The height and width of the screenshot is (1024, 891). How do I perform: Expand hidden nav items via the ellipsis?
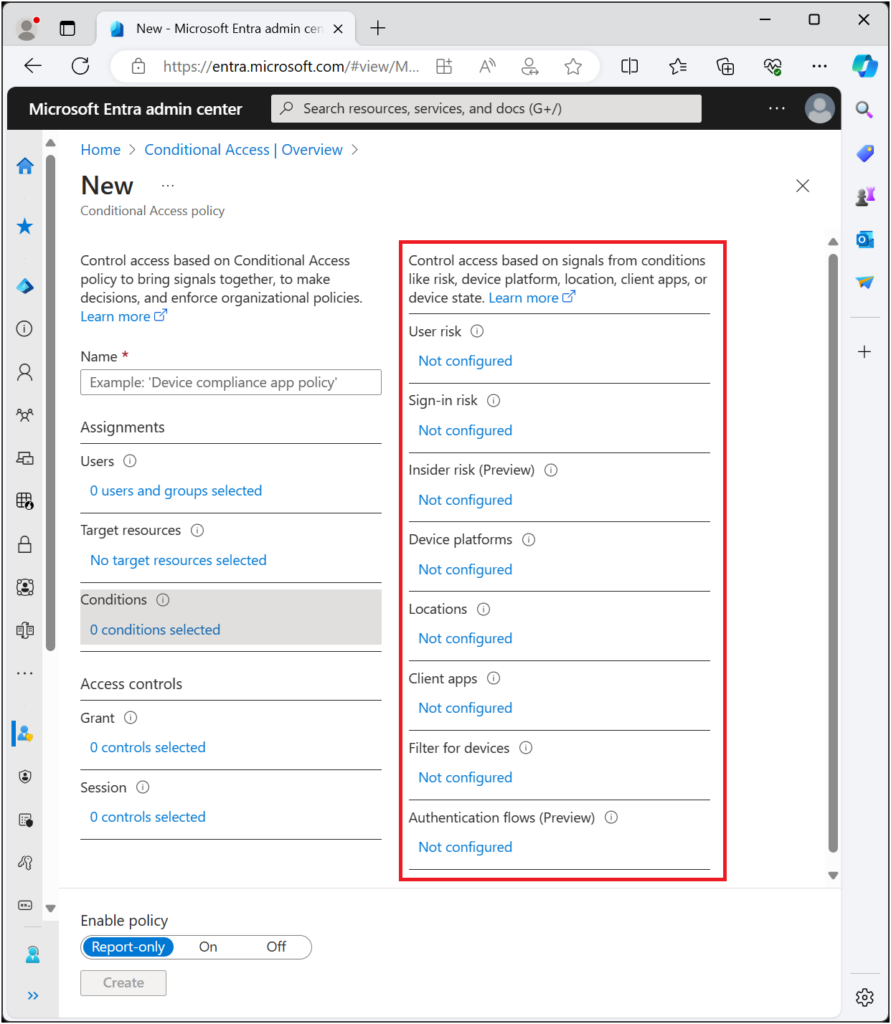point(24,672)
